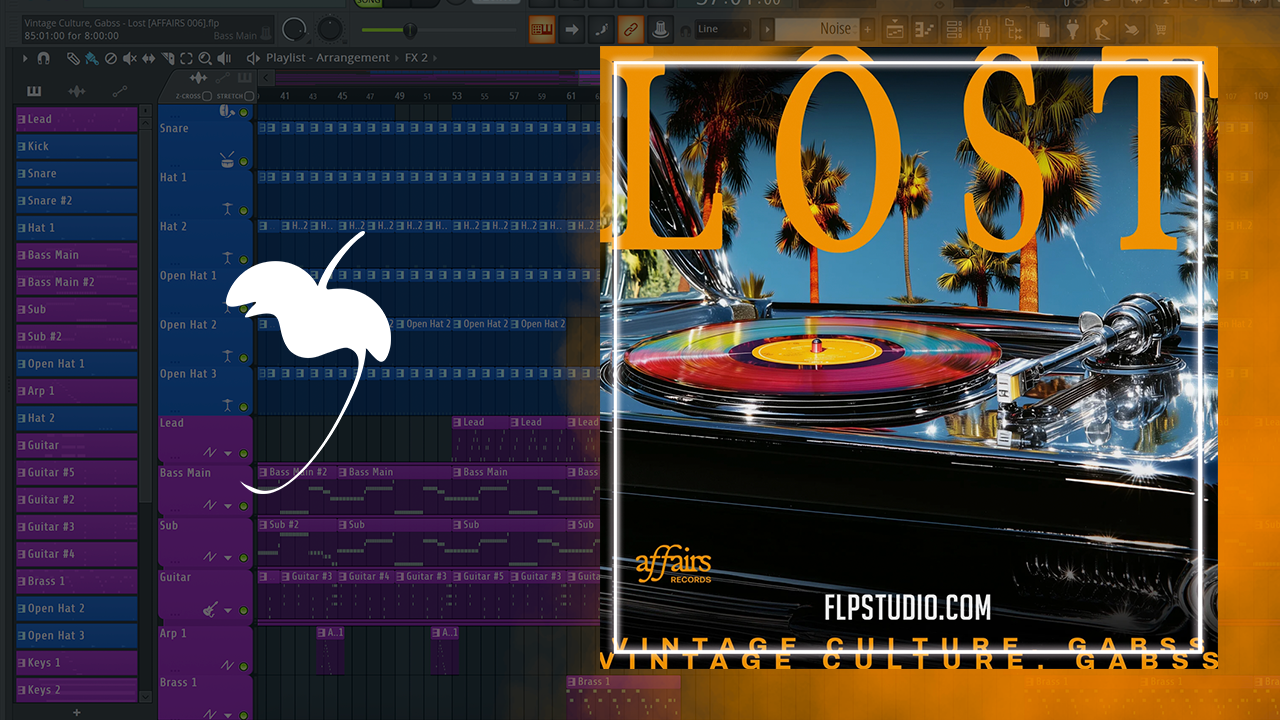The height and width of the screenshot is (720, 1280).
Task: Click the shopping cart content library icon
Action: (1161, 30)
